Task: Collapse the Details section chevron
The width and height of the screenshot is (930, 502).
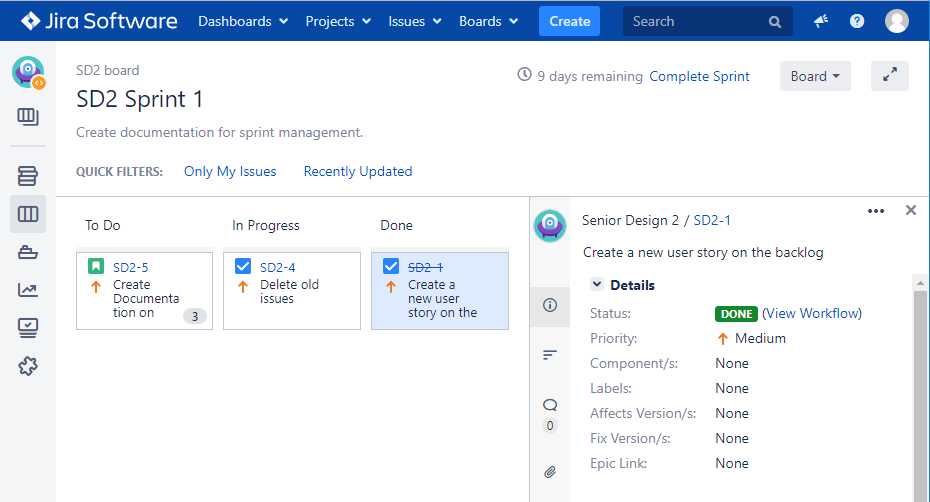Action: click(597, 284)
